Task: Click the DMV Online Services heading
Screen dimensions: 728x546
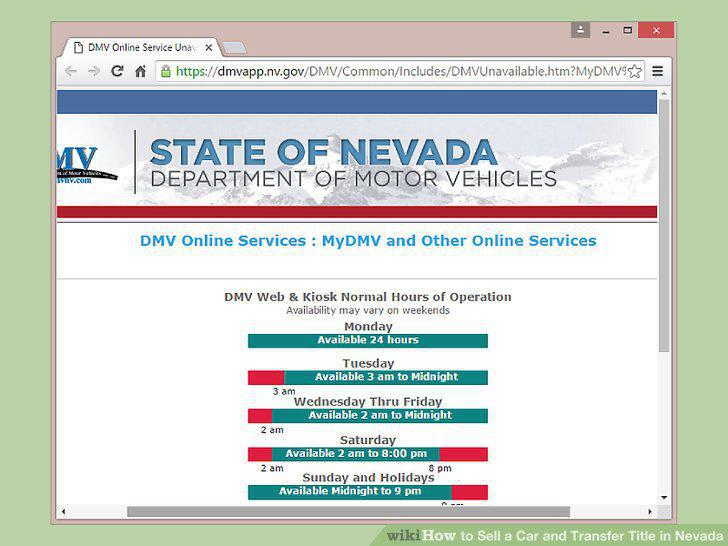Action: coord(368,240)
